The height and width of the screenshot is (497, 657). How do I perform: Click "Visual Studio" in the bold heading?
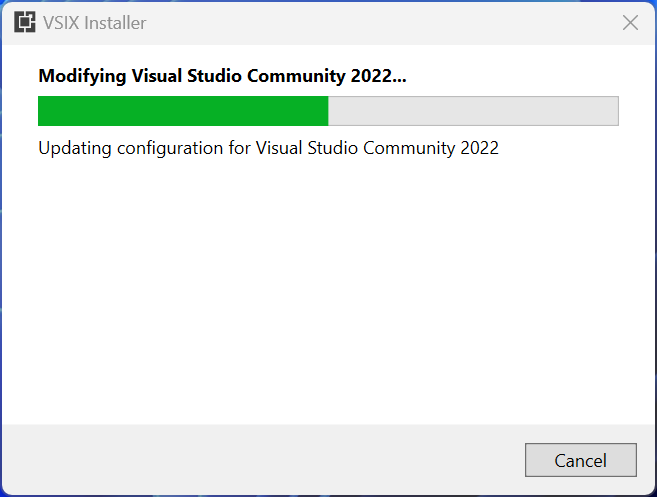pos(186,76)
